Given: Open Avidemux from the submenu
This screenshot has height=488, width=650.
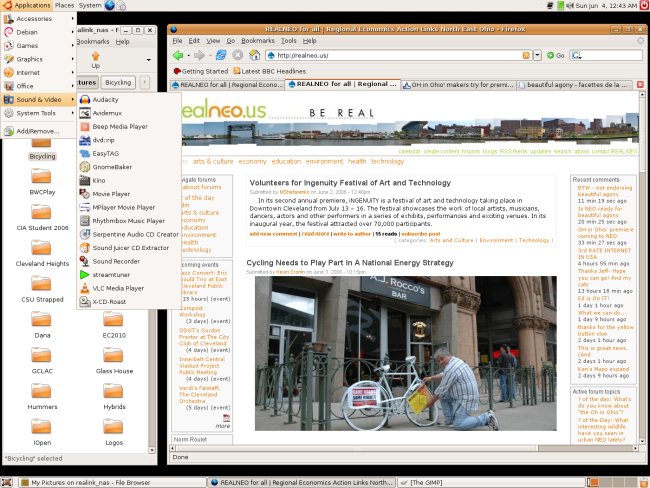Looking at the screenshot, I should tap(129, 113).
